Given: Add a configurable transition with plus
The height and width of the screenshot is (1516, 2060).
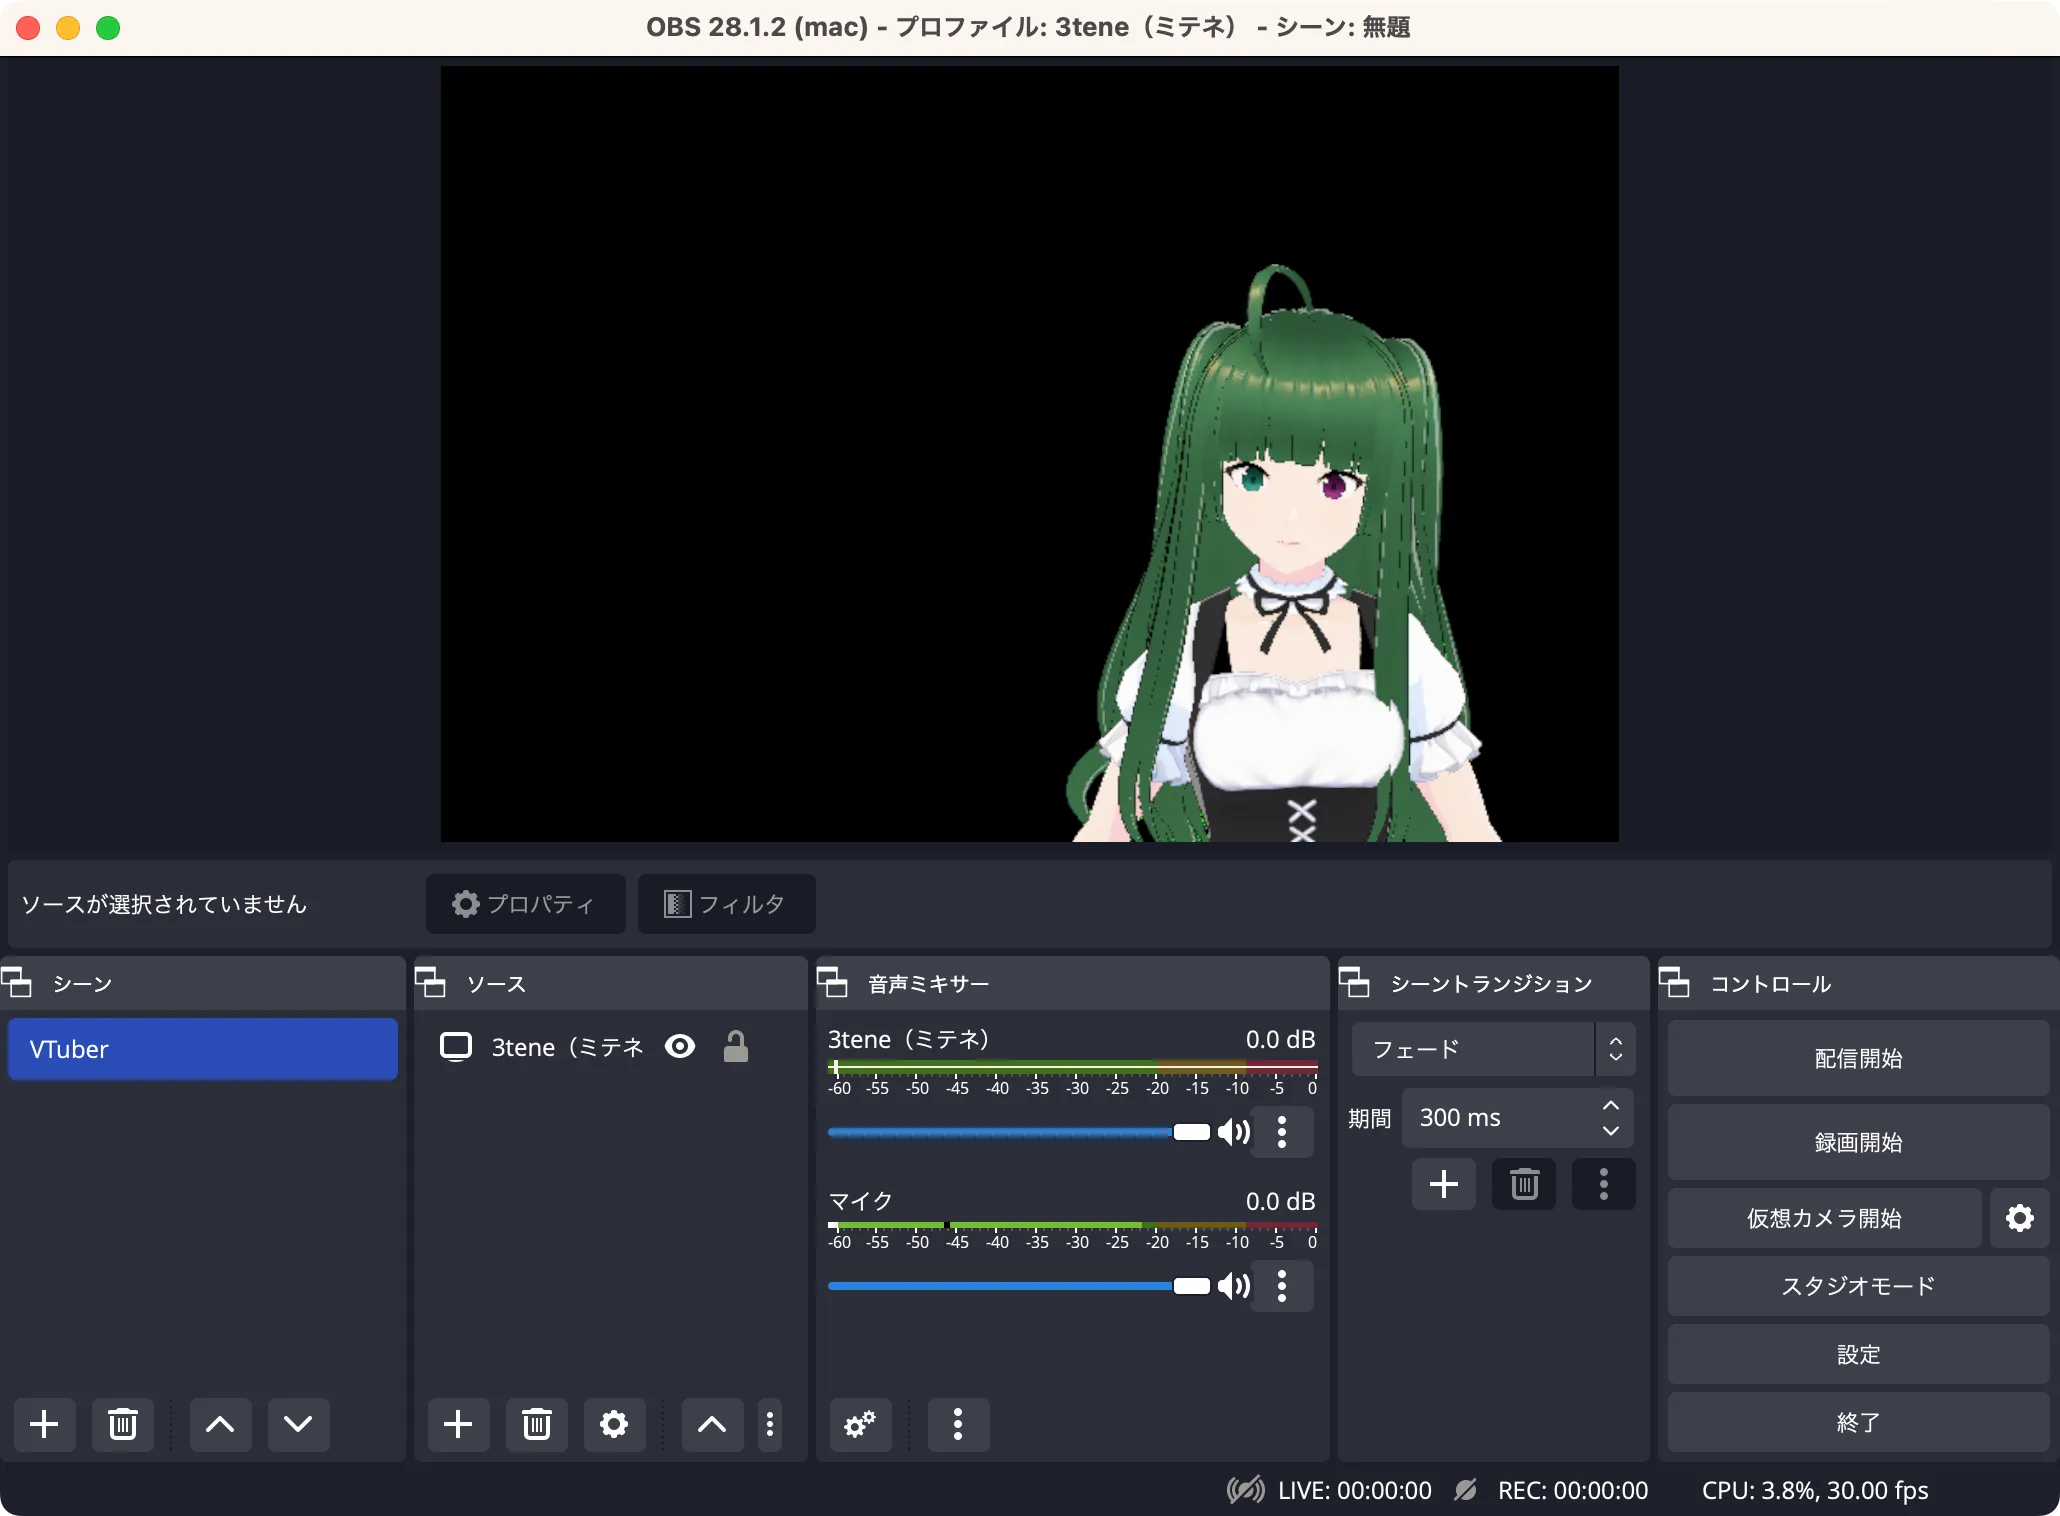Looking at the screenshot, I should (1444, 1185).
